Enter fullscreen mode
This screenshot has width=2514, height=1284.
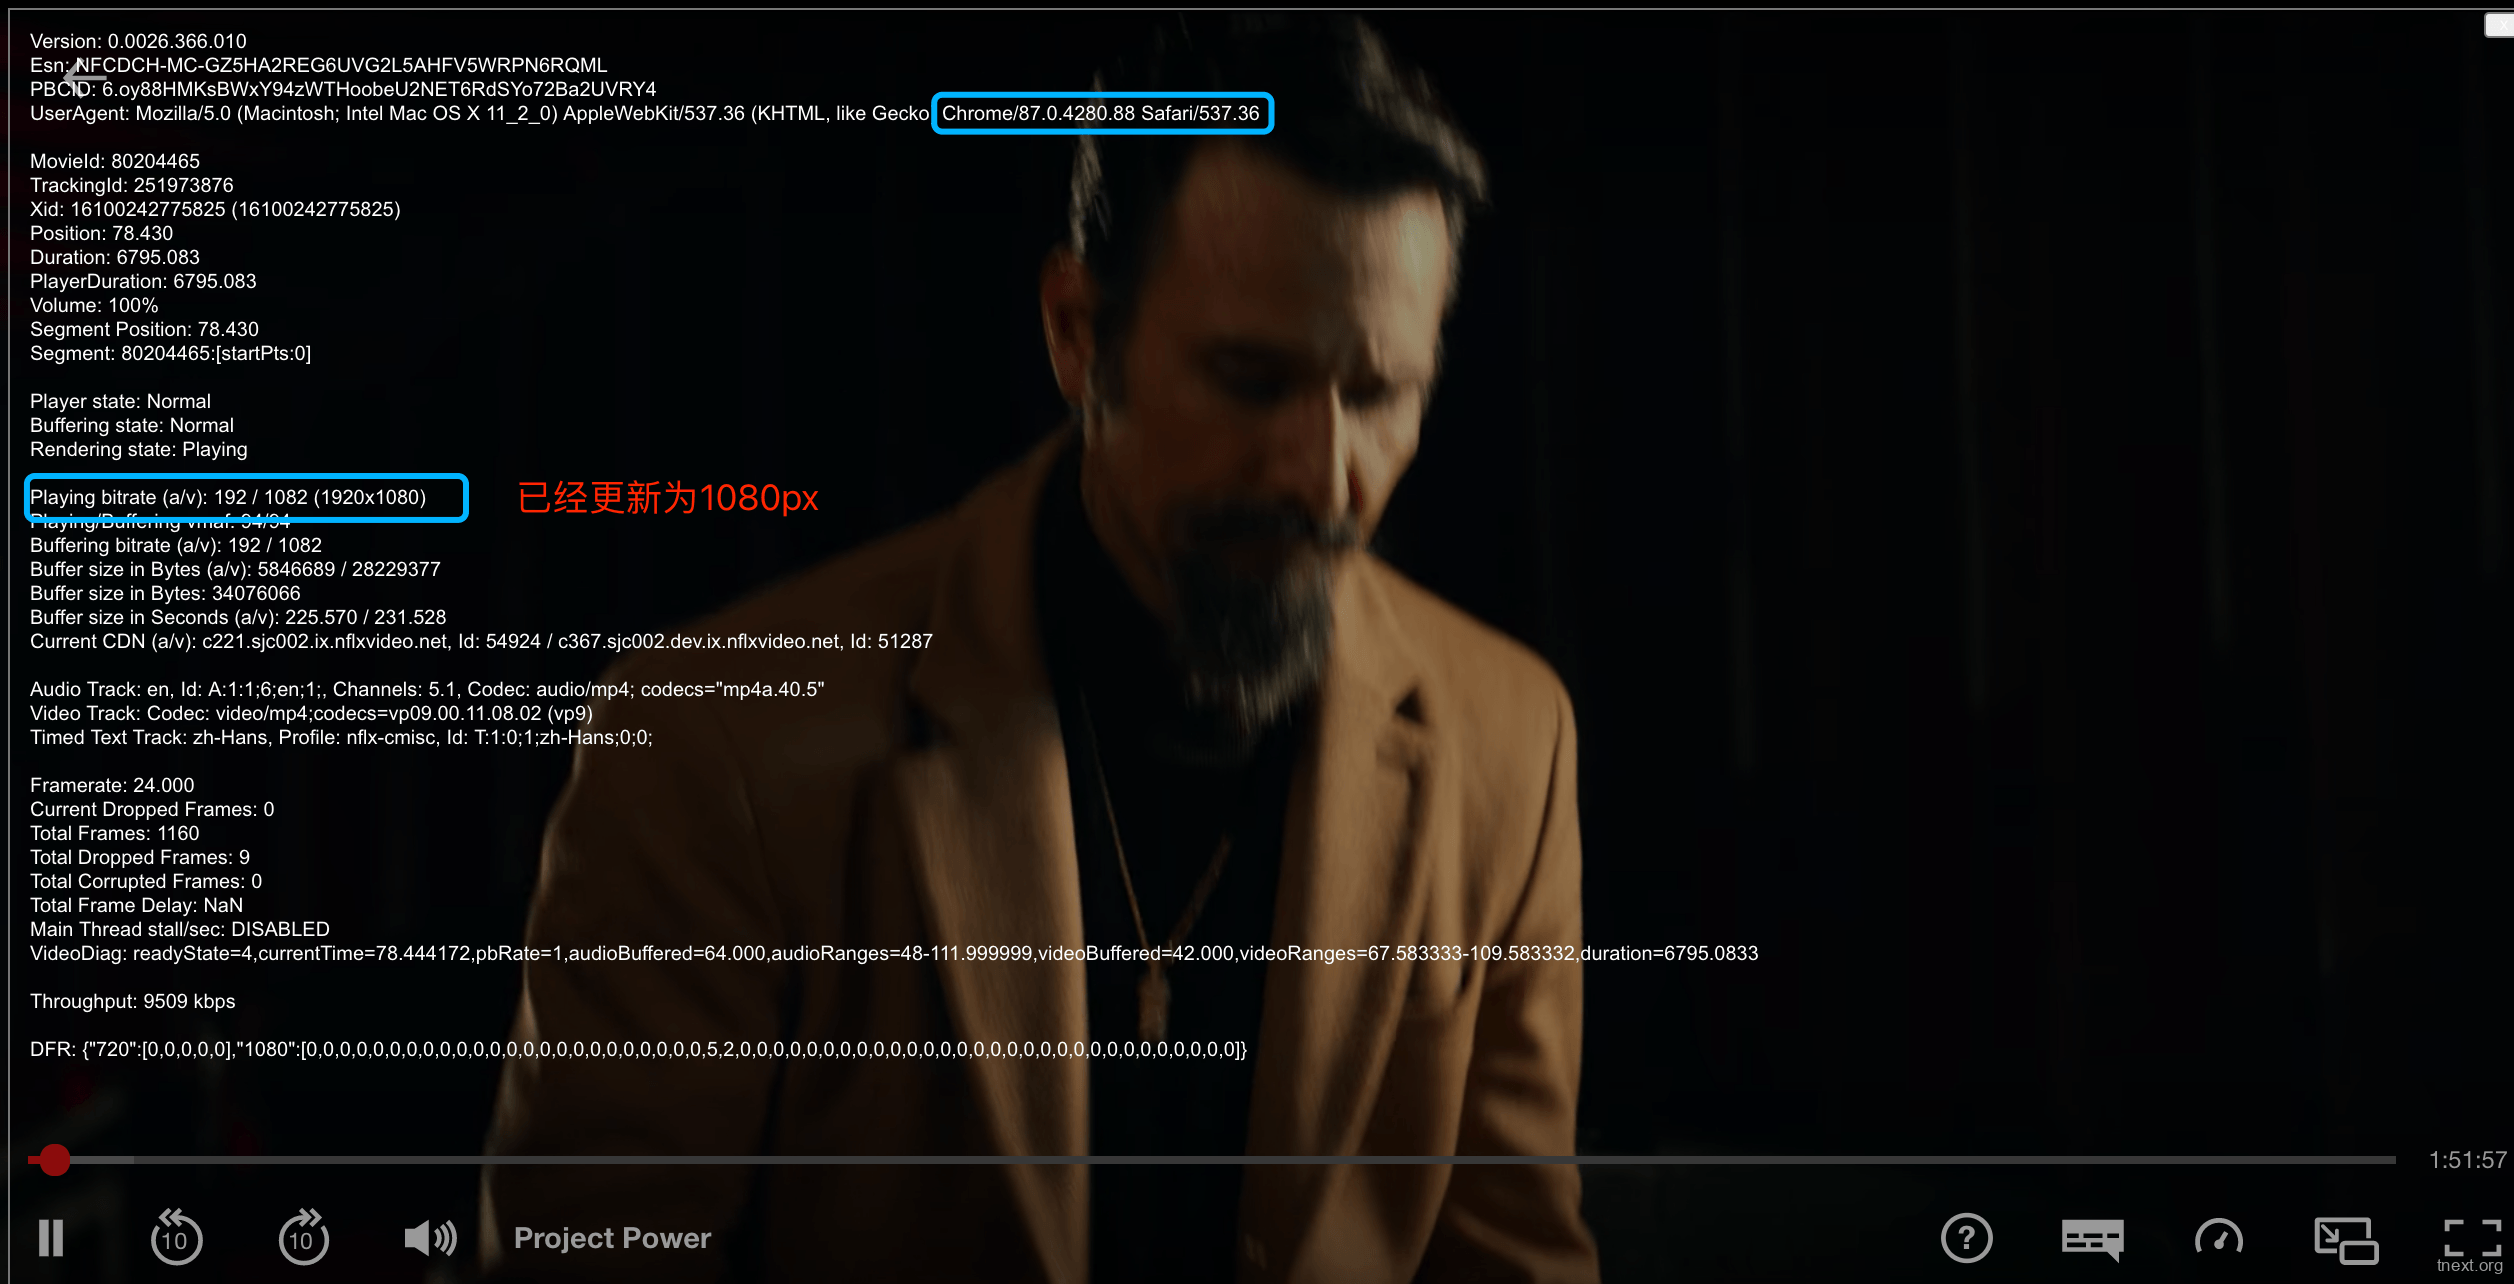coord(2472,1238)
